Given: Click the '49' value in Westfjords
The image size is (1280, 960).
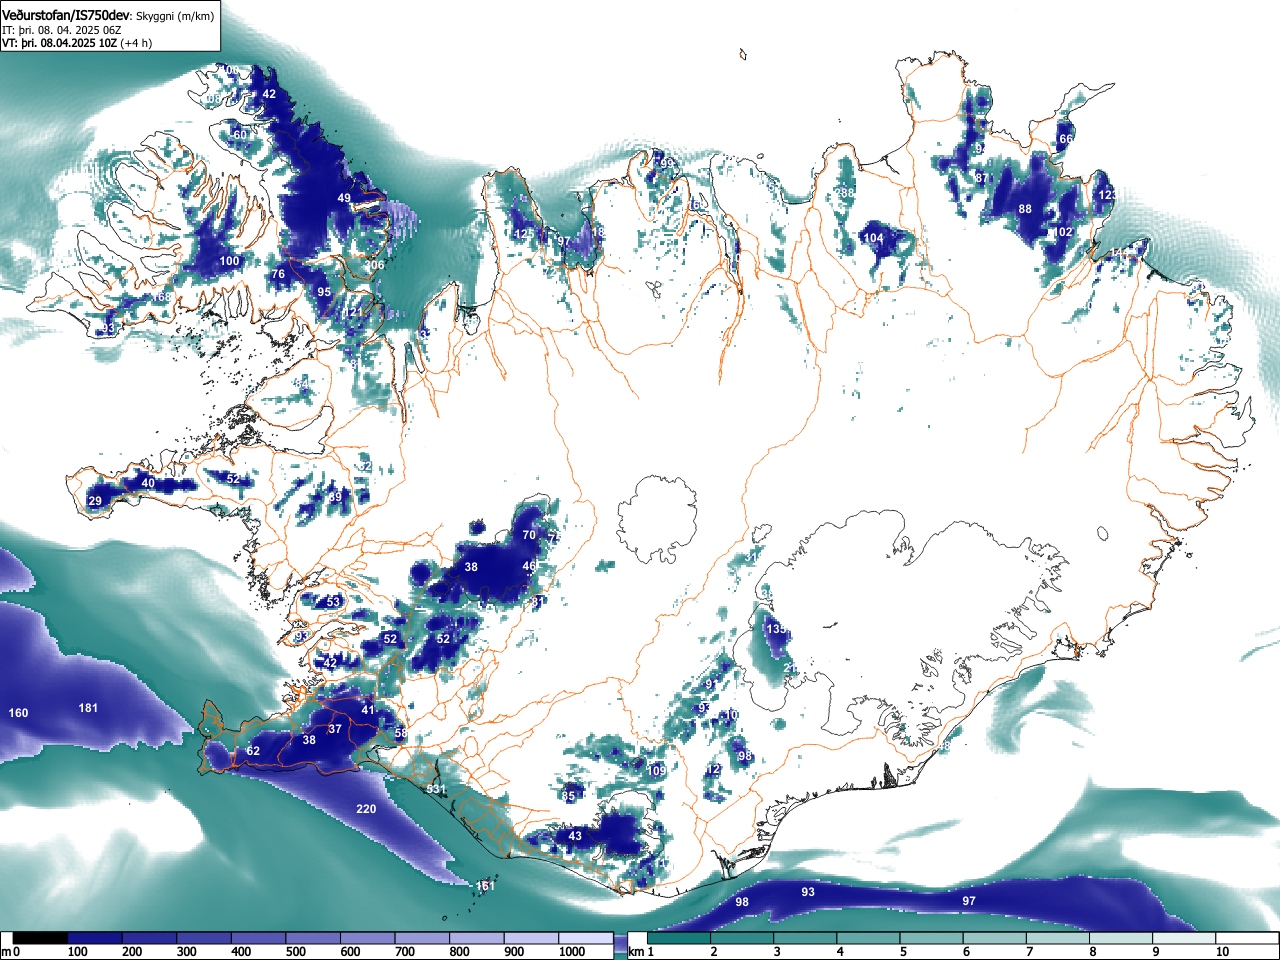Looking at the screenshot, I should (x=344, y=198).
